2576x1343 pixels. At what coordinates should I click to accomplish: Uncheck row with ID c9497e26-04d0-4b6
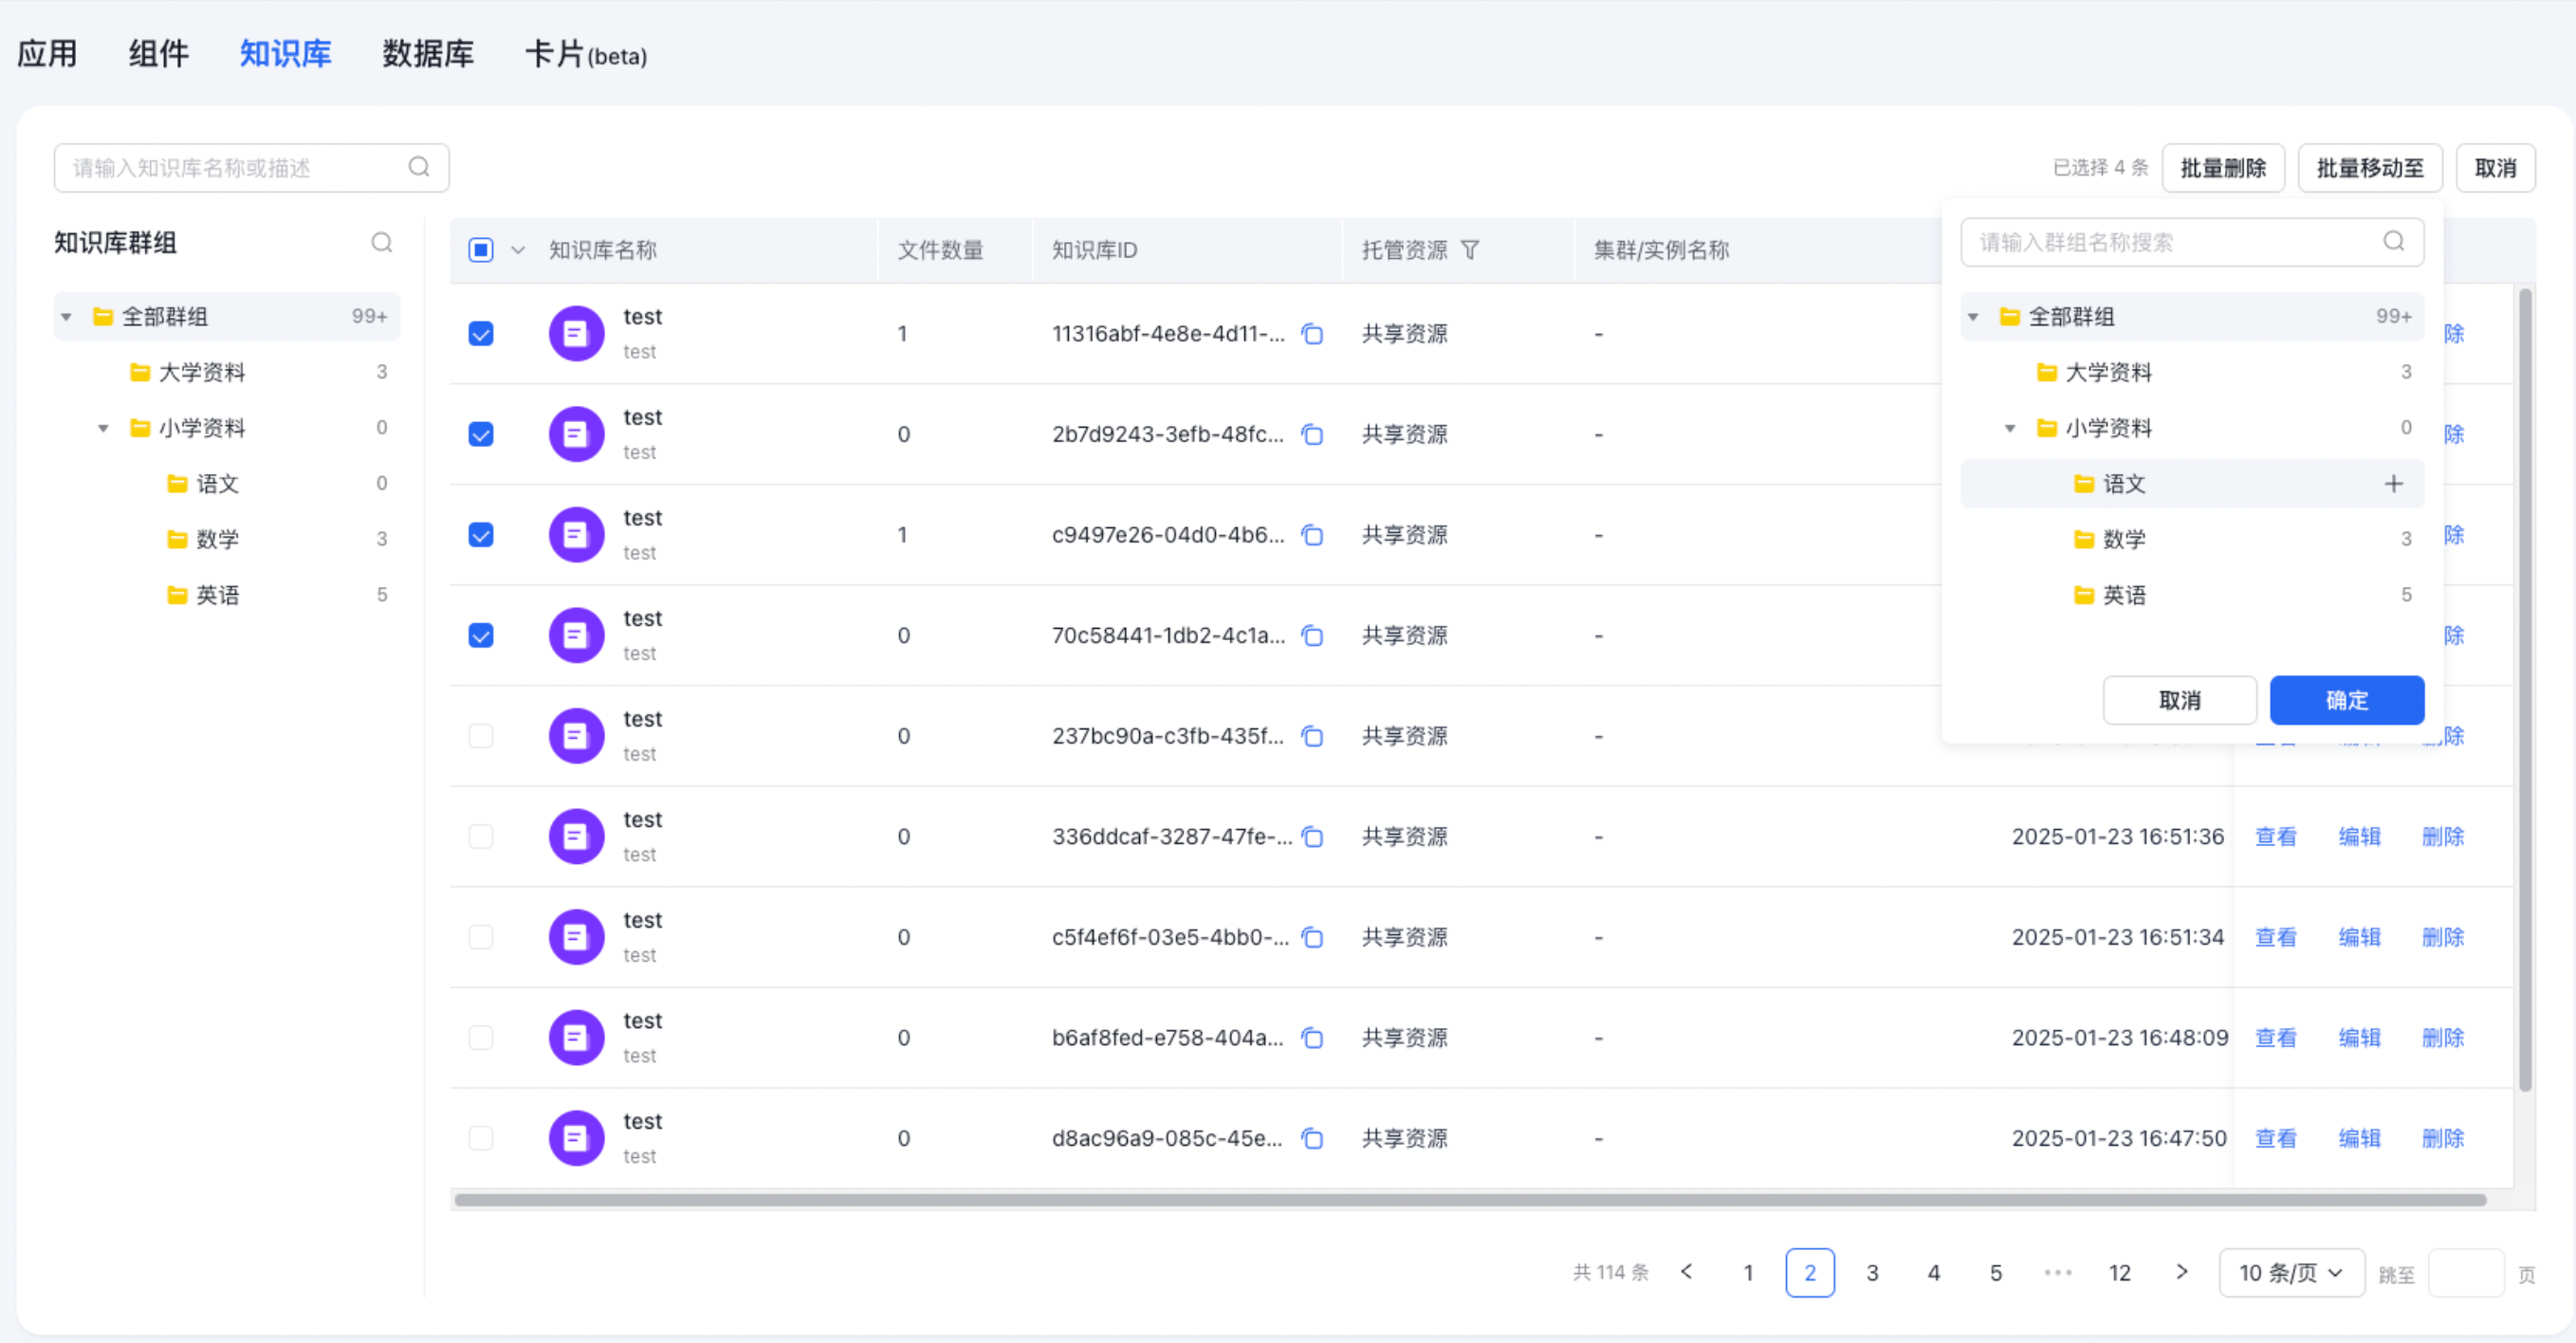click(x=481, y=535)
